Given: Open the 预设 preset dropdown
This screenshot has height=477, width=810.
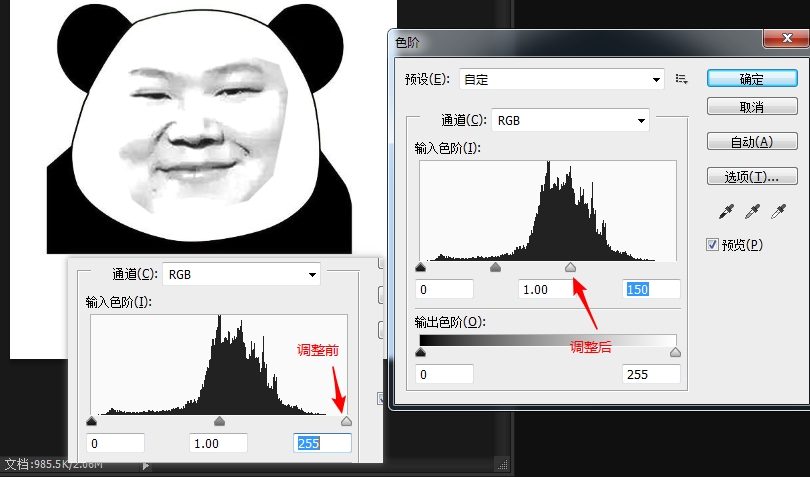Looking at the screenshot, I should tap(562, 79).
